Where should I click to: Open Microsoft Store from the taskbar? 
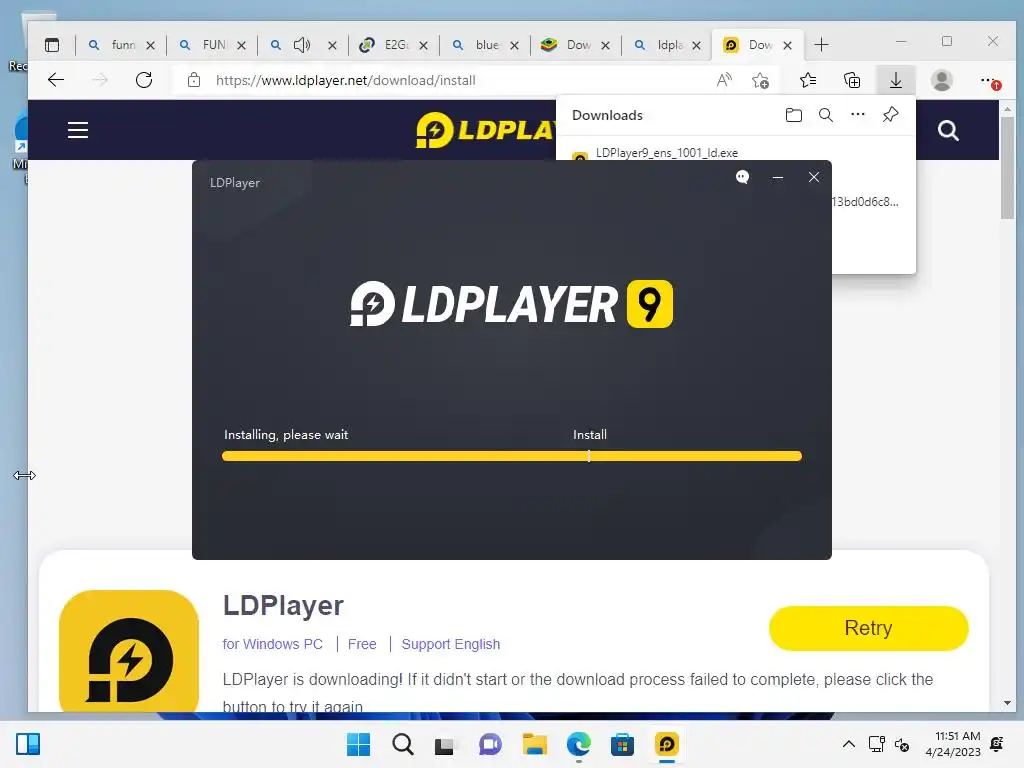[x=622, y=744]
